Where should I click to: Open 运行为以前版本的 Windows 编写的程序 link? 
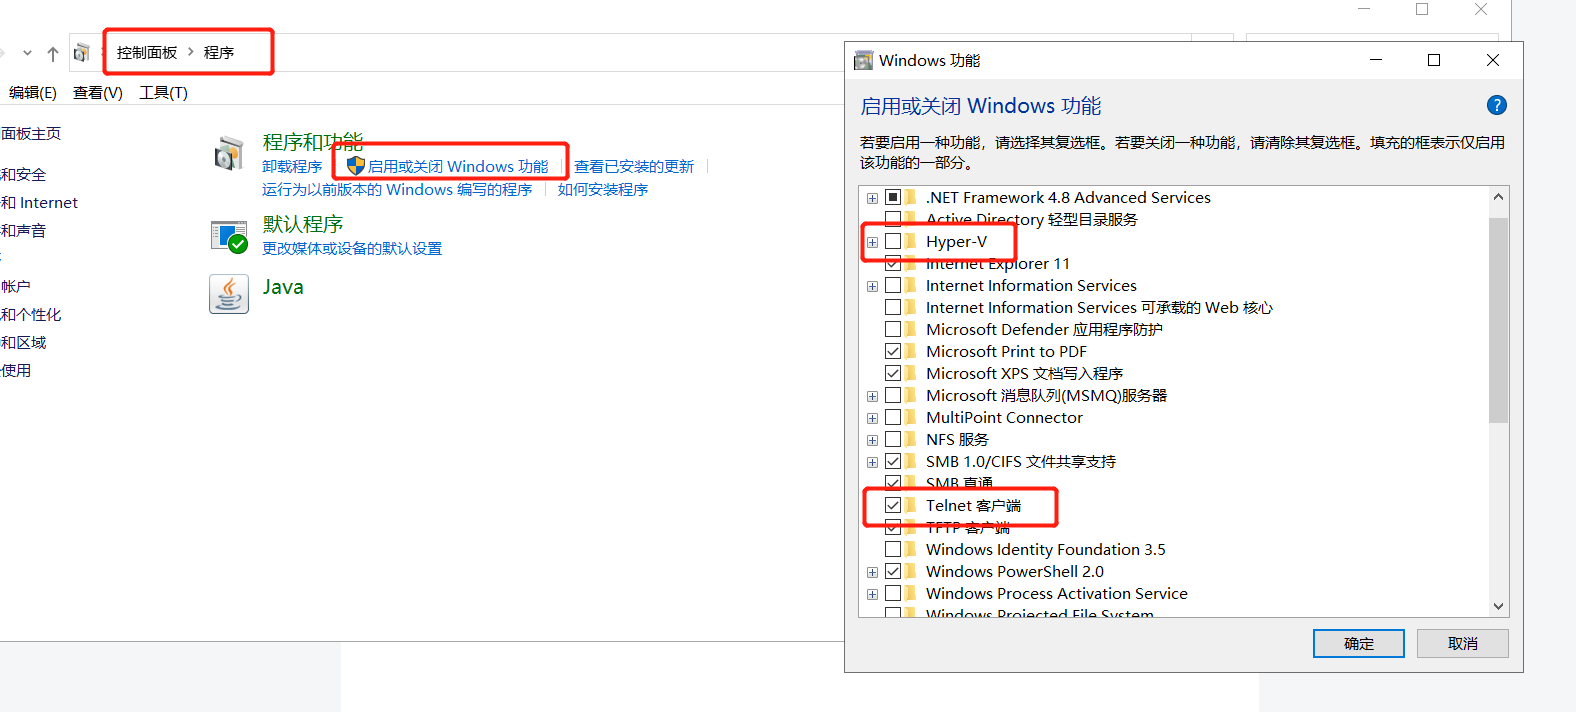pyautogui.click(x=397, y=189)
